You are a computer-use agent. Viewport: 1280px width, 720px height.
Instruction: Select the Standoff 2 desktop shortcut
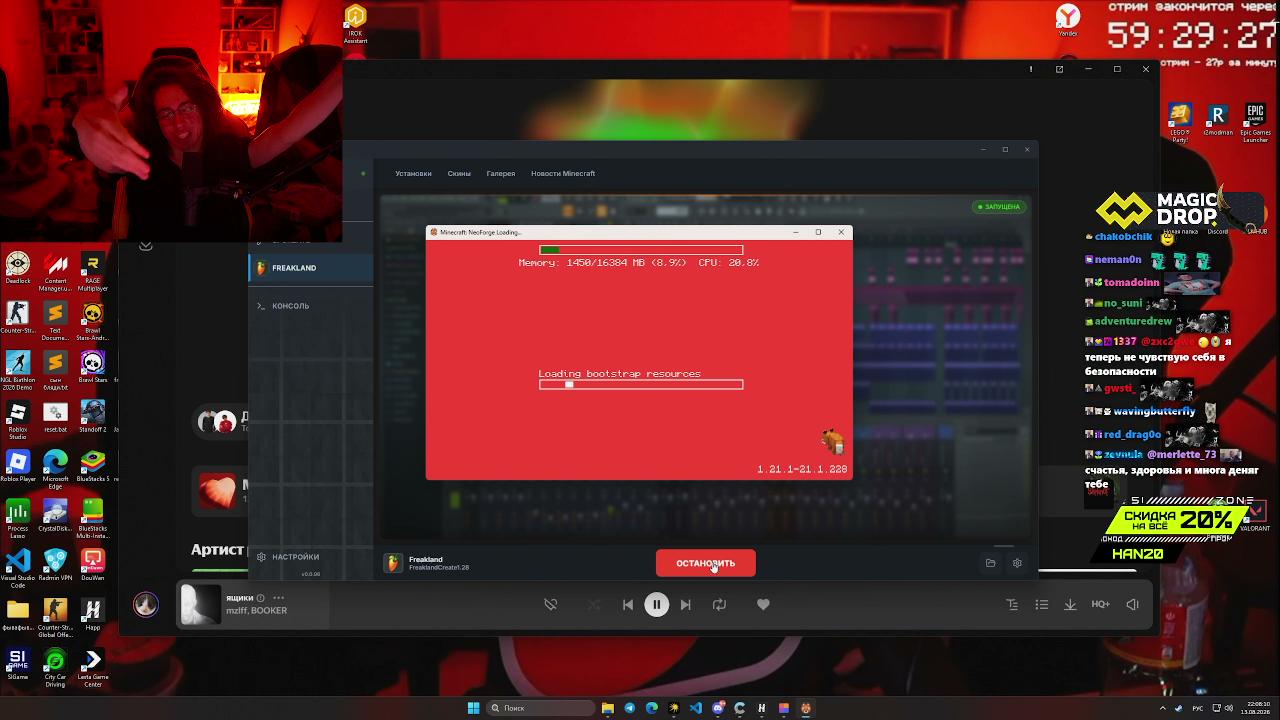pos(92,418)
